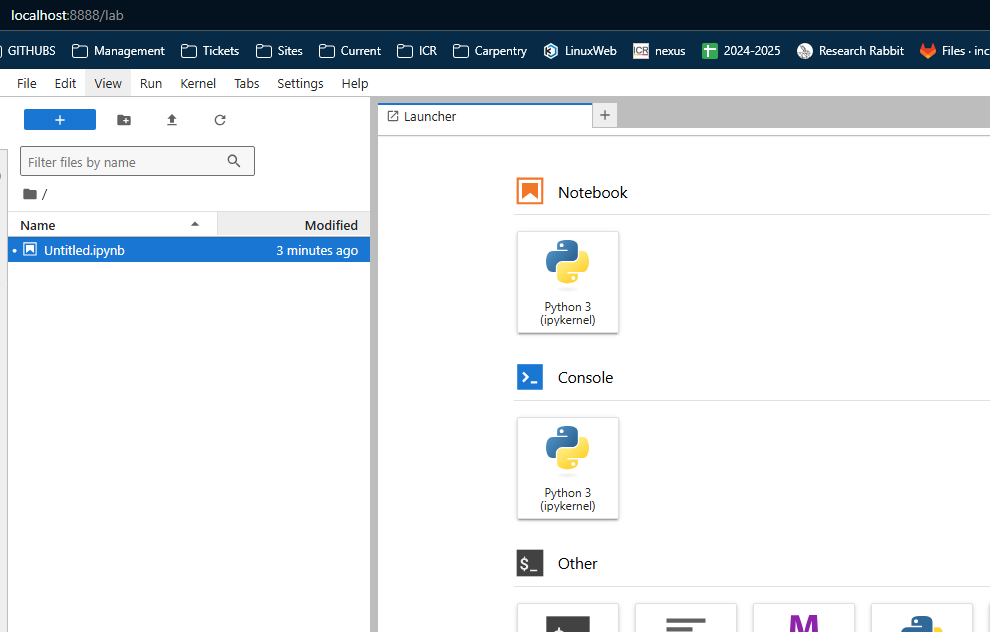Open the View menu

click(x=108, y=83)
